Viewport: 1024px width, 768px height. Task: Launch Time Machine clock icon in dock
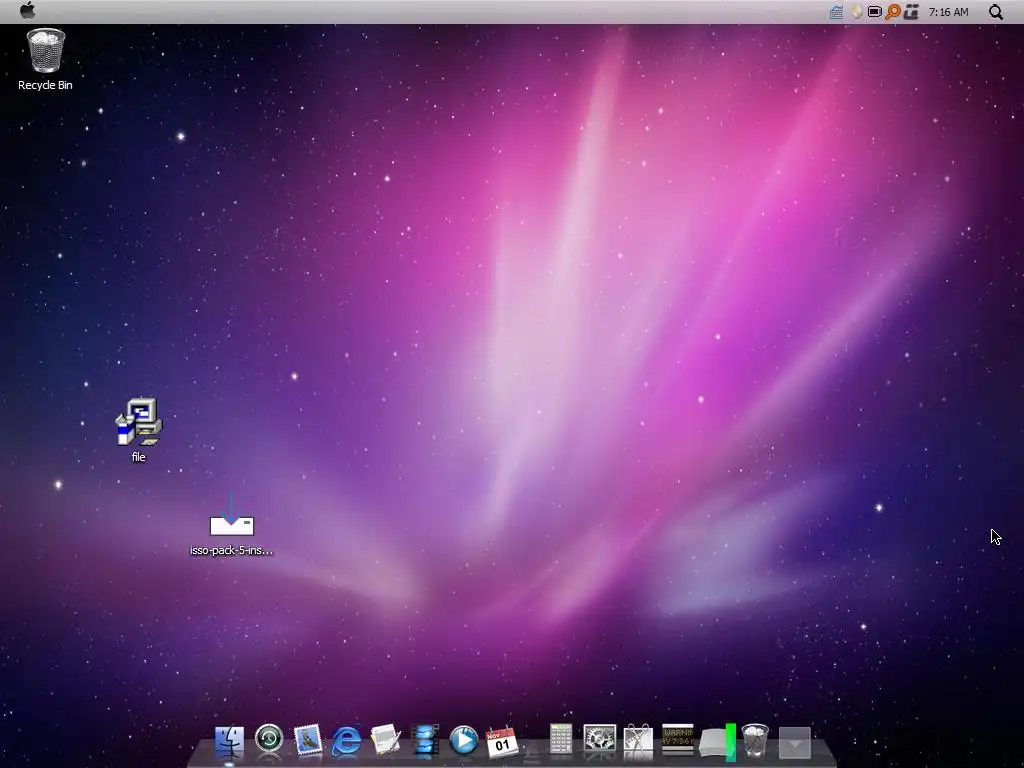tap(268, 740)
